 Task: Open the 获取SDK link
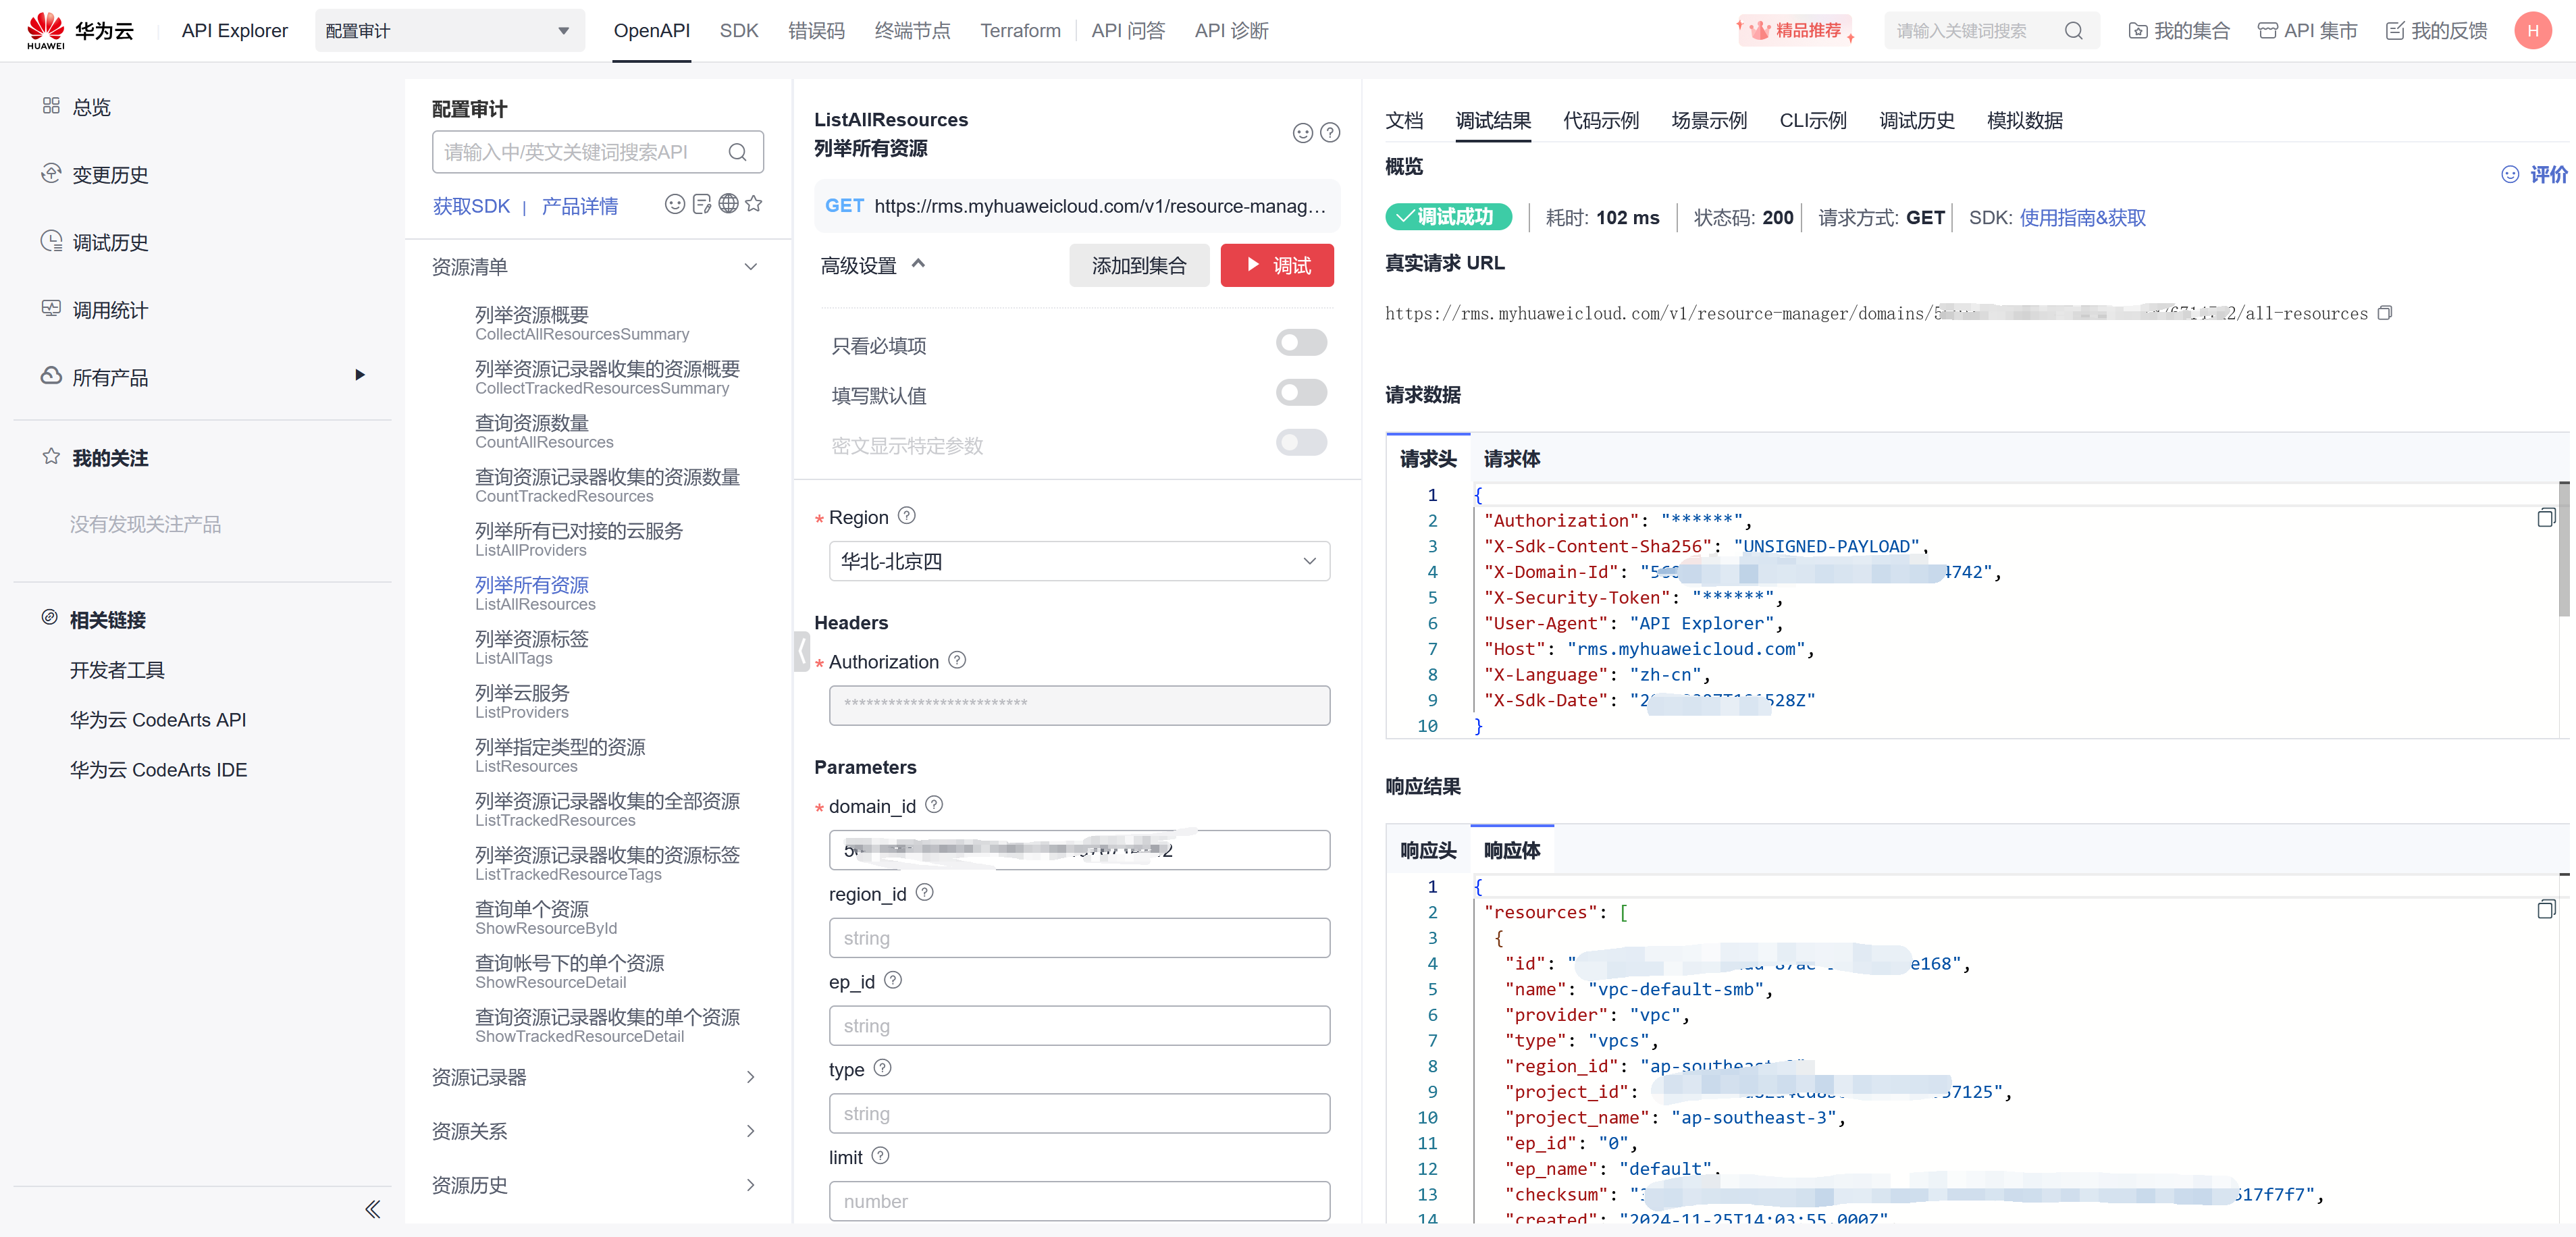coord(471,206)
